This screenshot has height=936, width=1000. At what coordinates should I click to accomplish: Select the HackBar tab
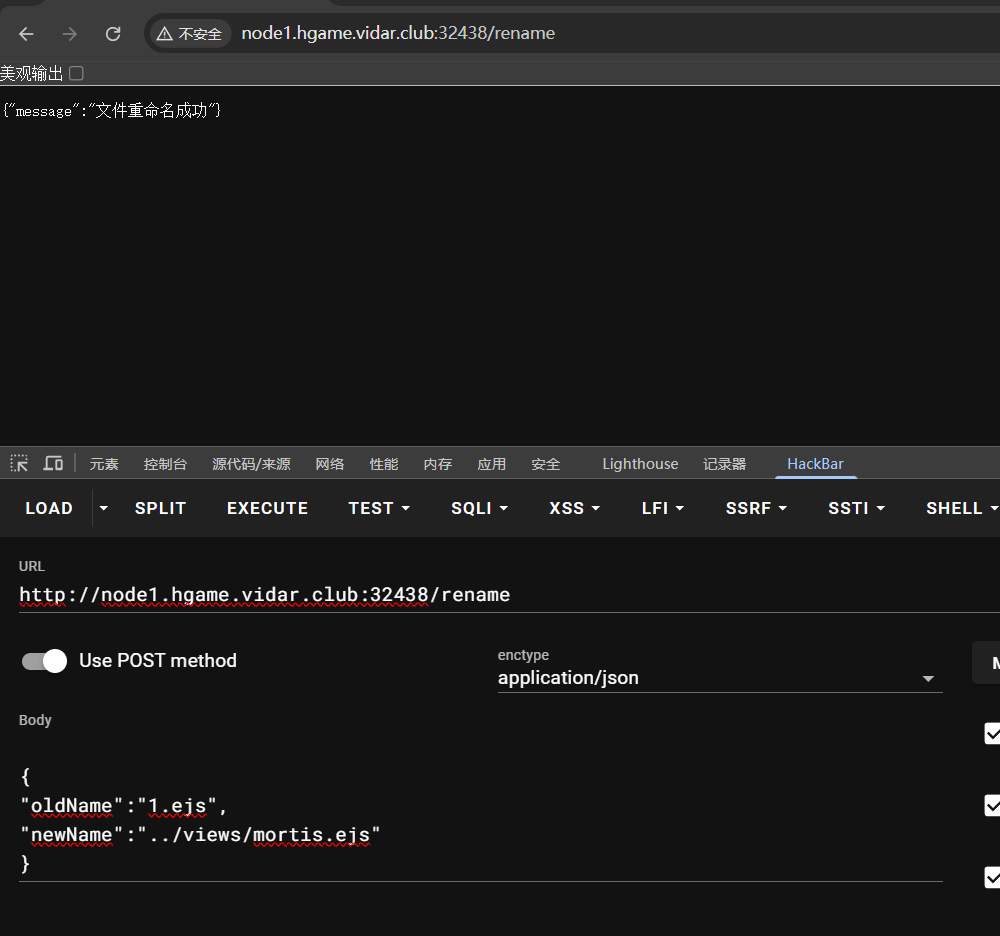(815, 464)
